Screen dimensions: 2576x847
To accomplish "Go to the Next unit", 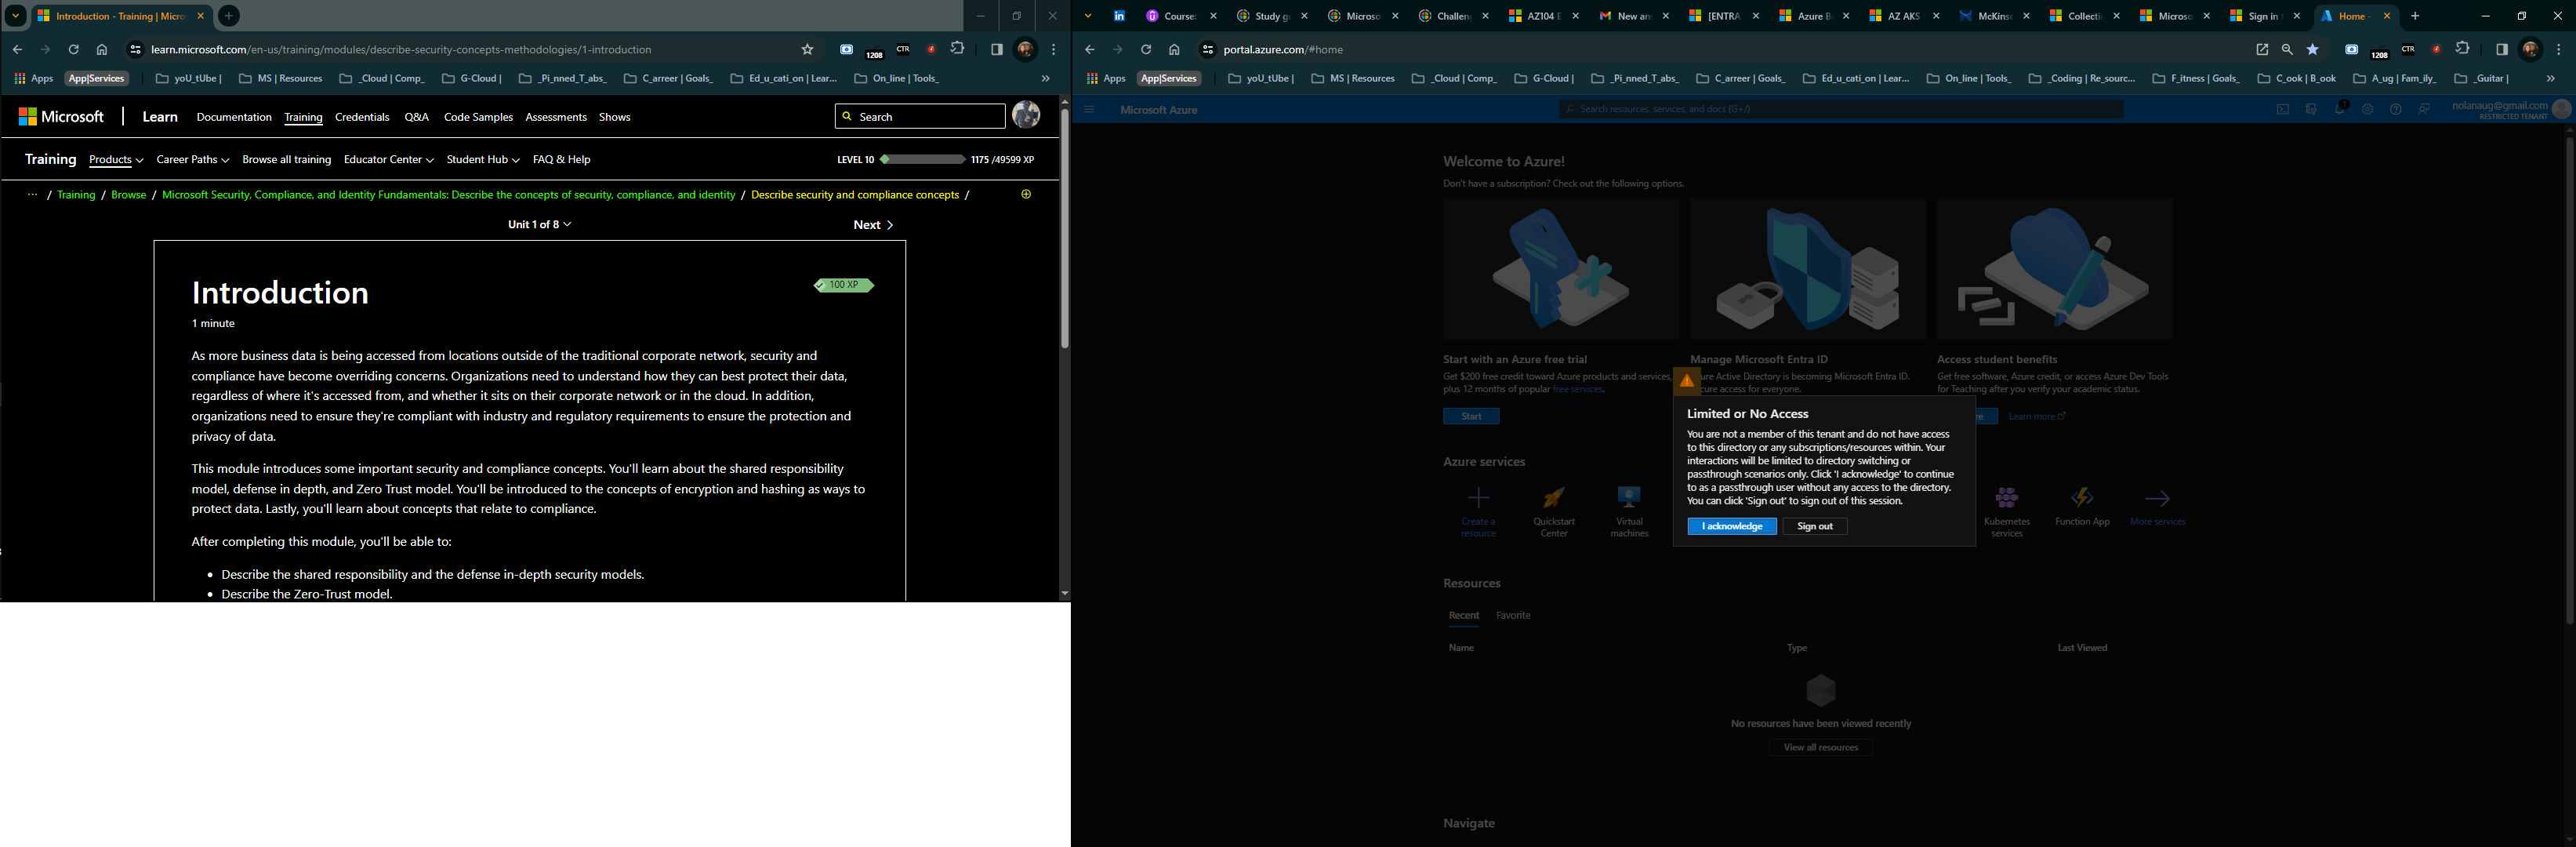I will click(873, 225).
